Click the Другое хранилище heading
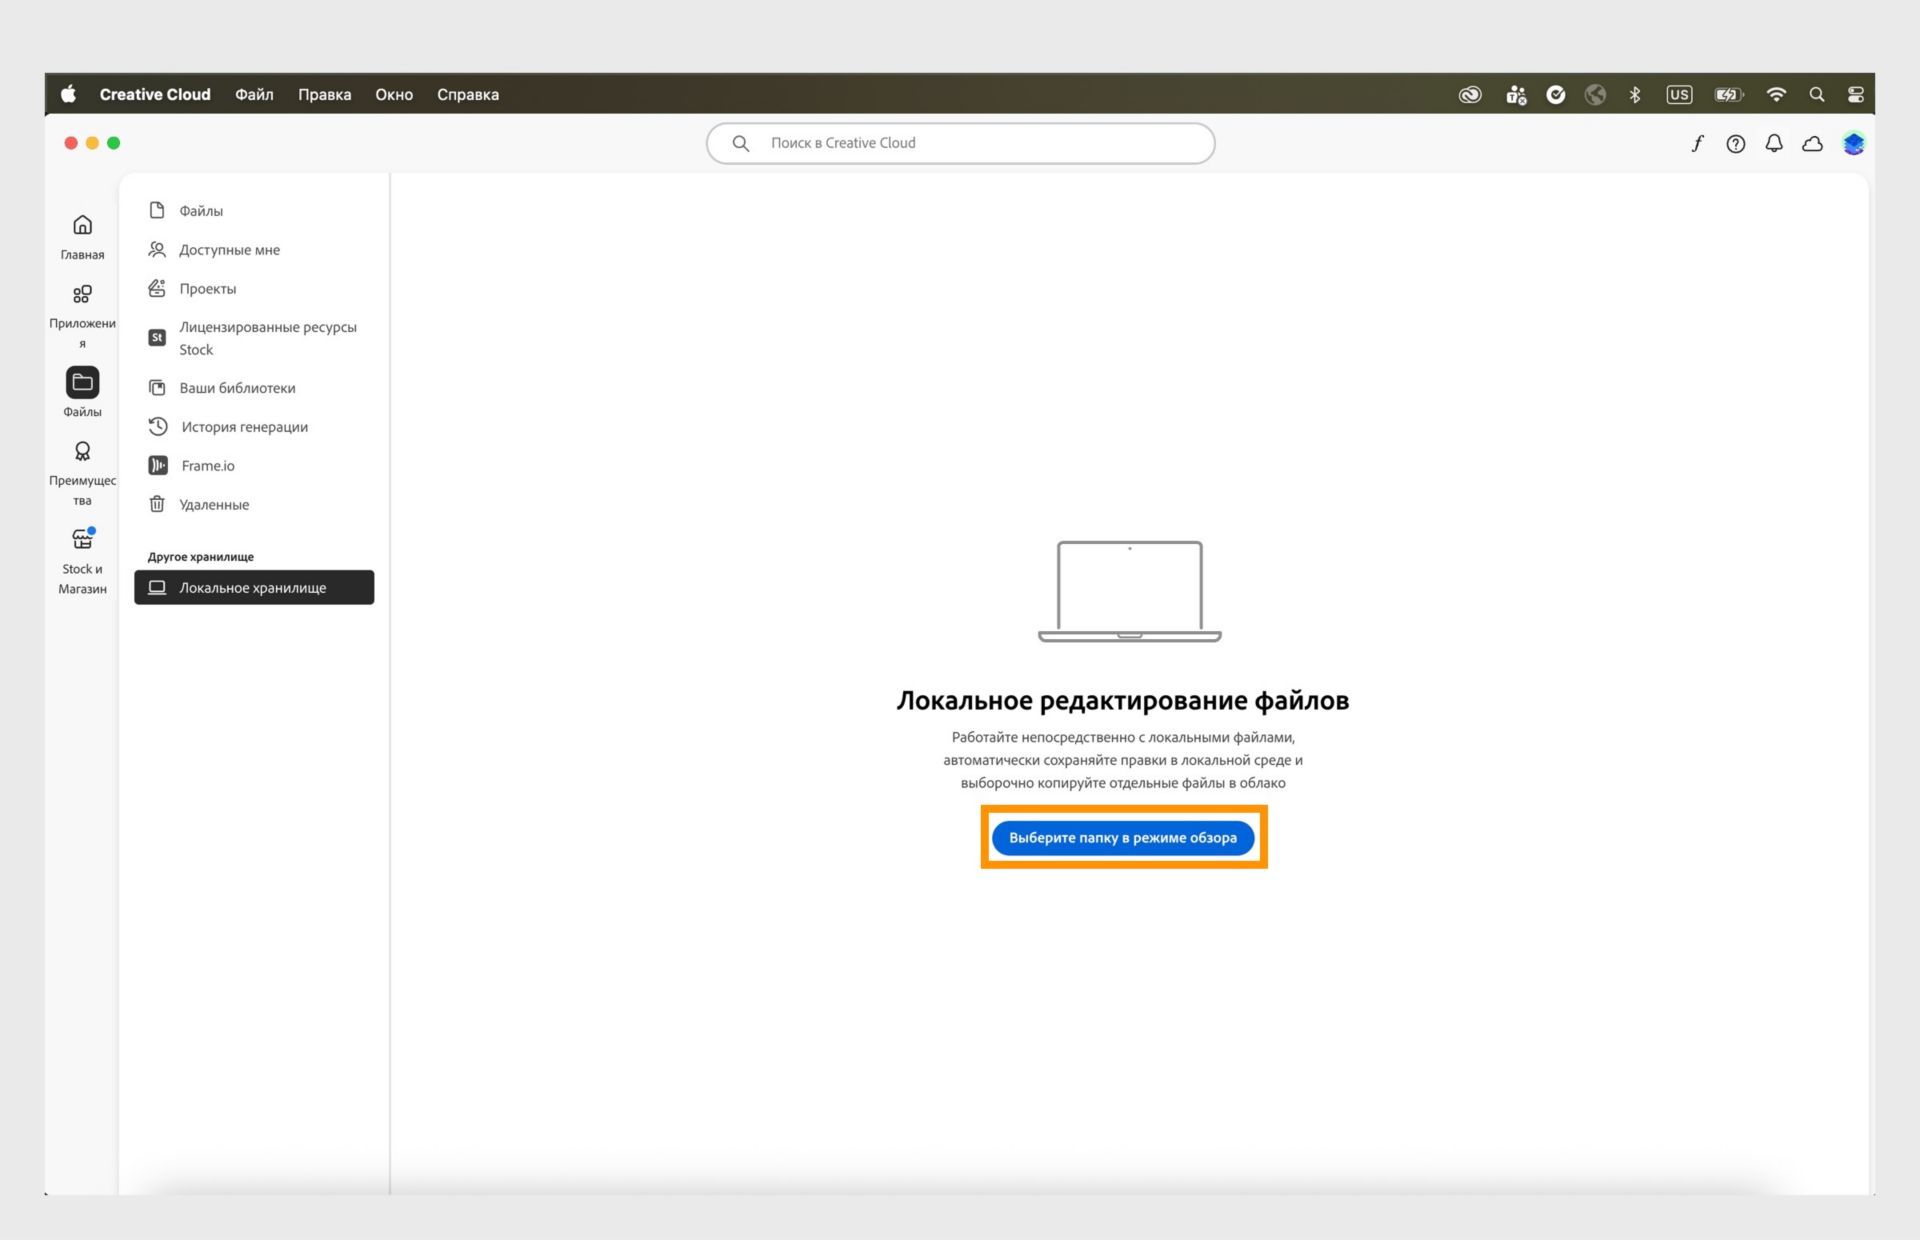 click(201, 557)
